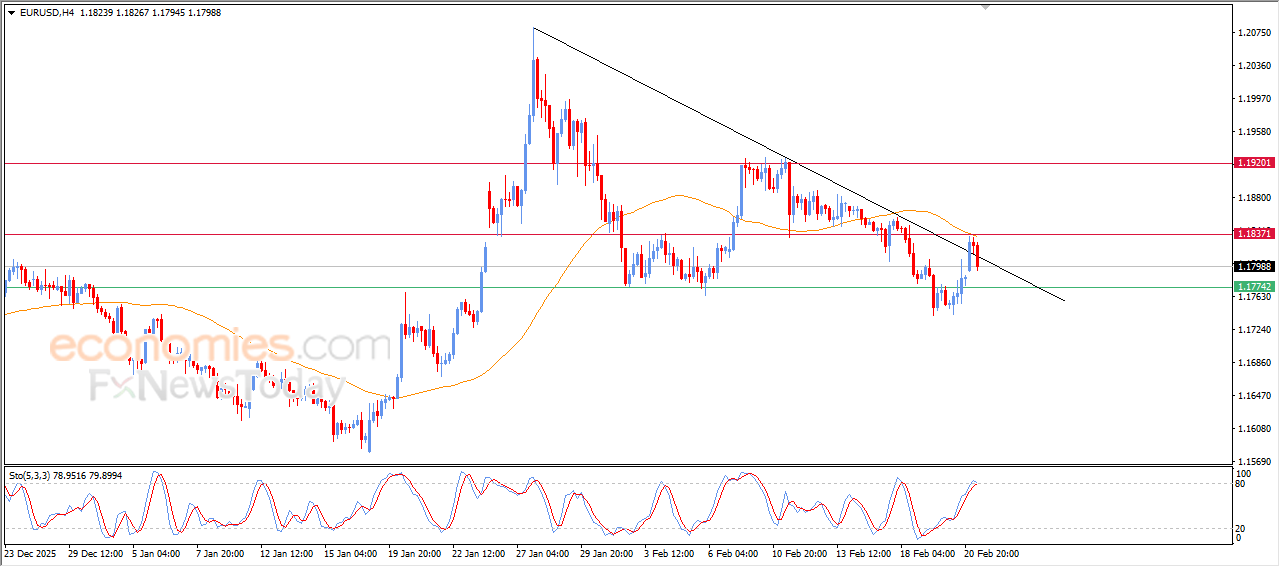Screen dimensions: 1280x567
Task: Click the 1.15690 price scale value
Action: point(1253,462)
